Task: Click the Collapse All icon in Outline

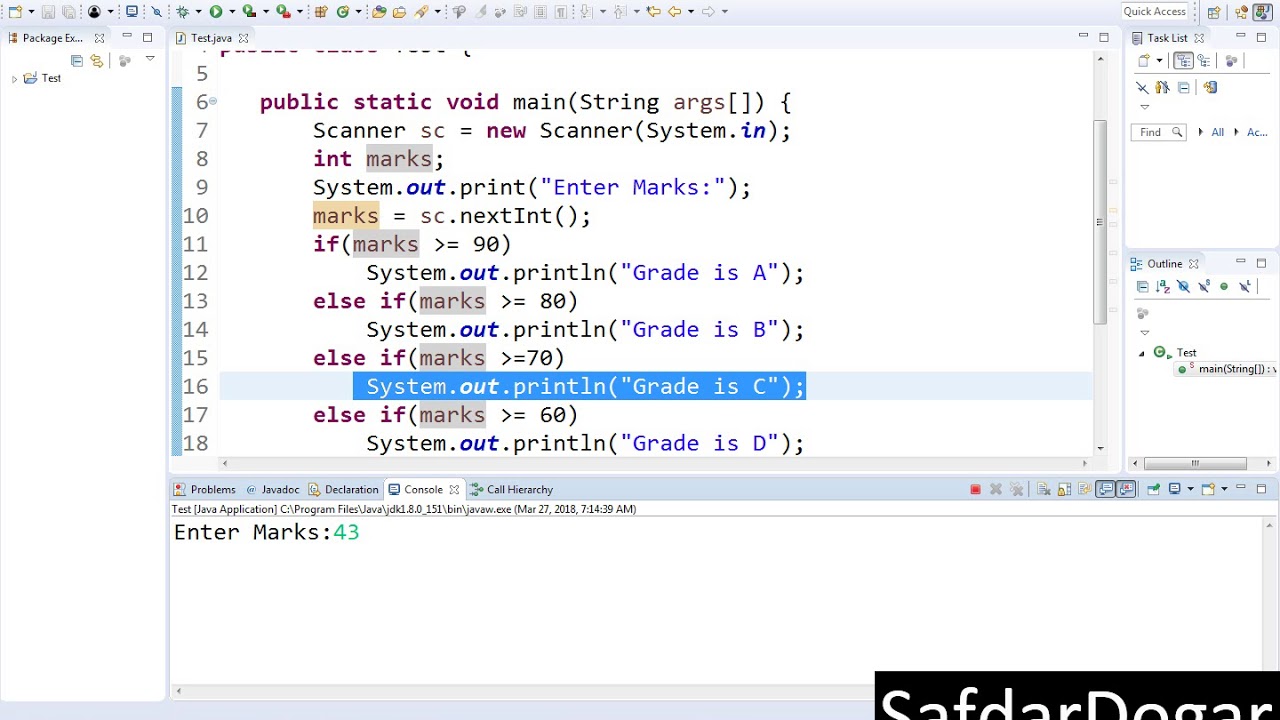Action: (1142, 287)
